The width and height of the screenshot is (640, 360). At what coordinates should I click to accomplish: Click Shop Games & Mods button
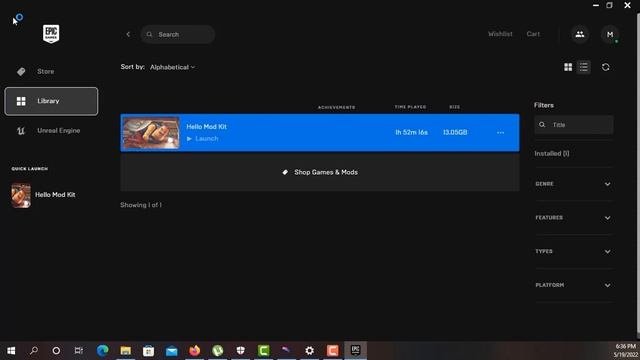pos(320,172)
